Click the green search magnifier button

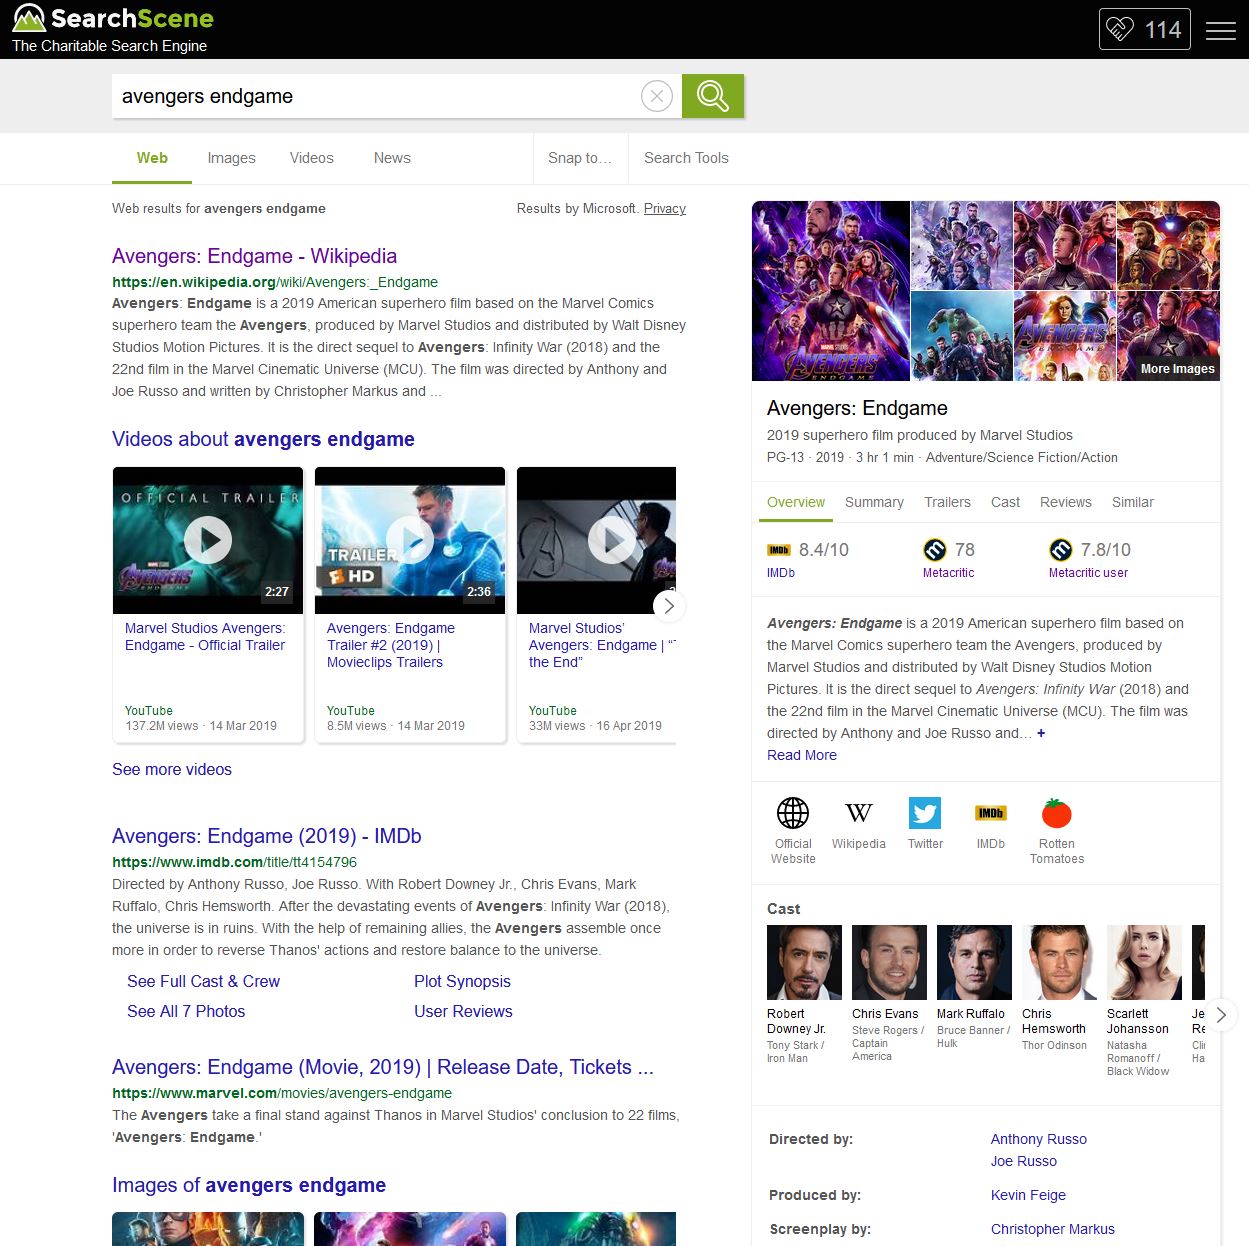[x=712, y=96]
